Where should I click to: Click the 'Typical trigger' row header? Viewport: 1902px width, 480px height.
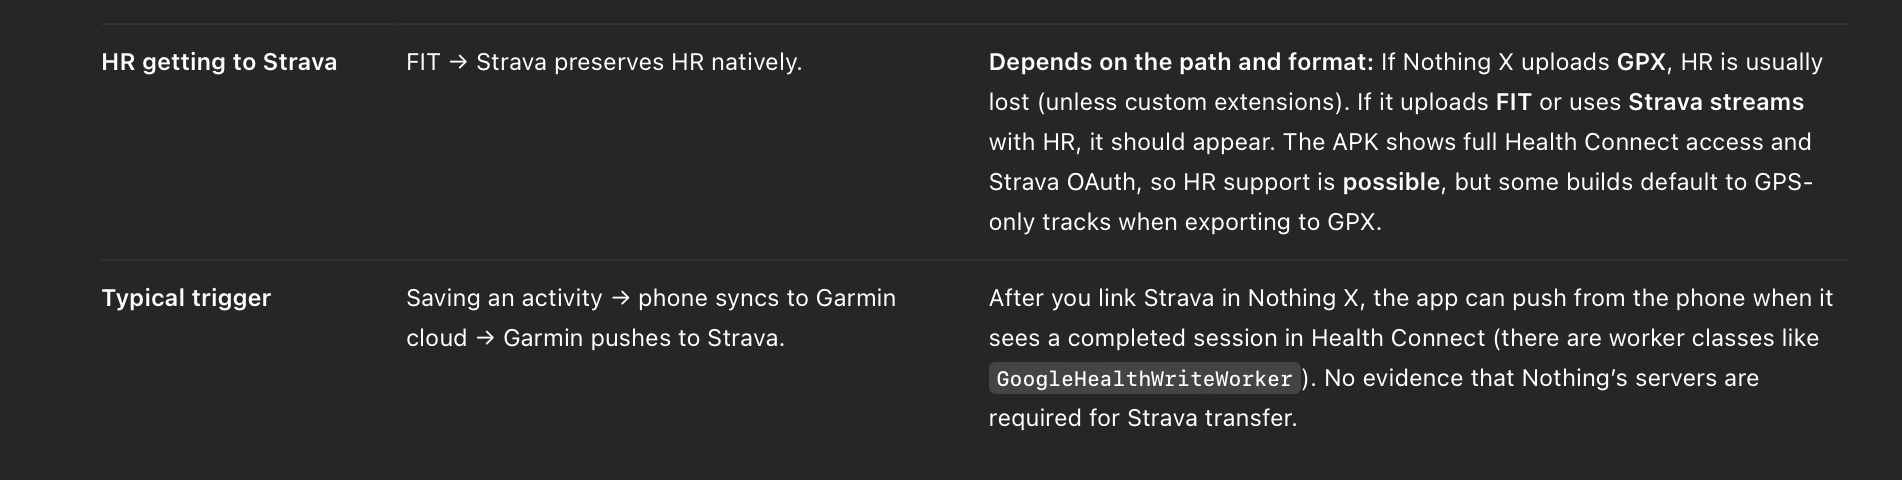pos(186,298)
